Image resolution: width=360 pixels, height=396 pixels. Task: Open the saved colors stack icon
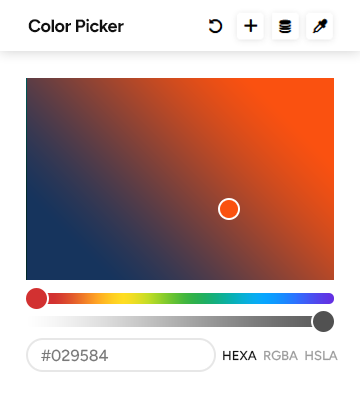(285, 26)
